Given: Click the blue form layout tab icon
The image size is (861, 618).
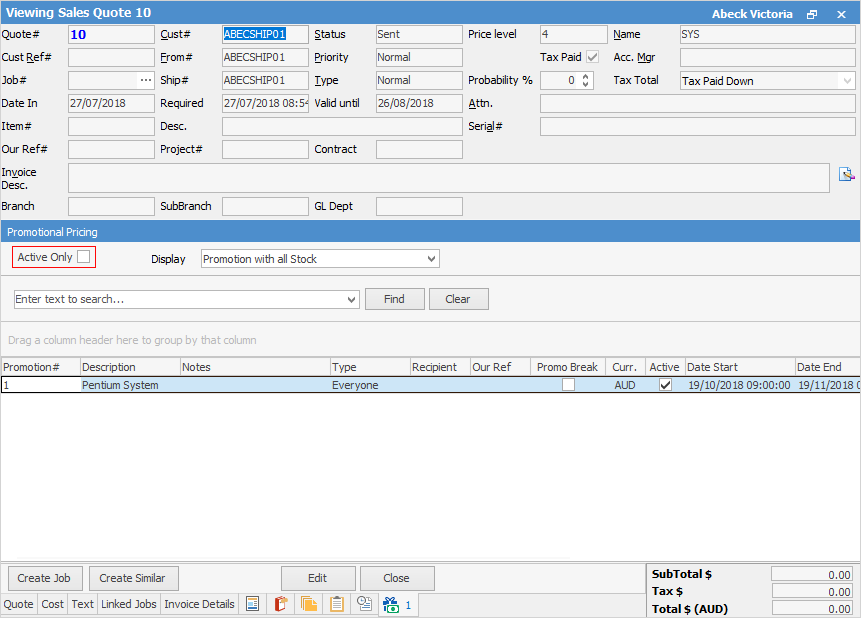Looking at the screenshot, I should [x=252, y=604].
